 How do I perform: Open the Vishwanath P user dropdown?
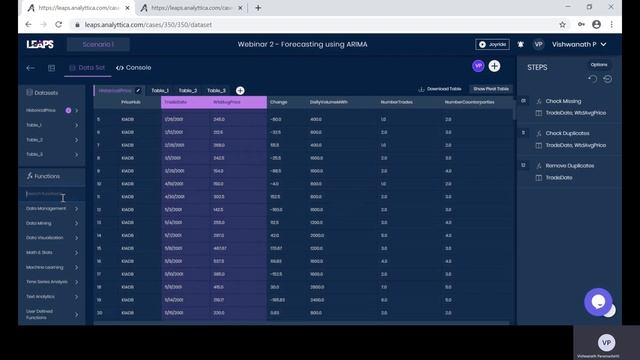[x=579, y=44]
